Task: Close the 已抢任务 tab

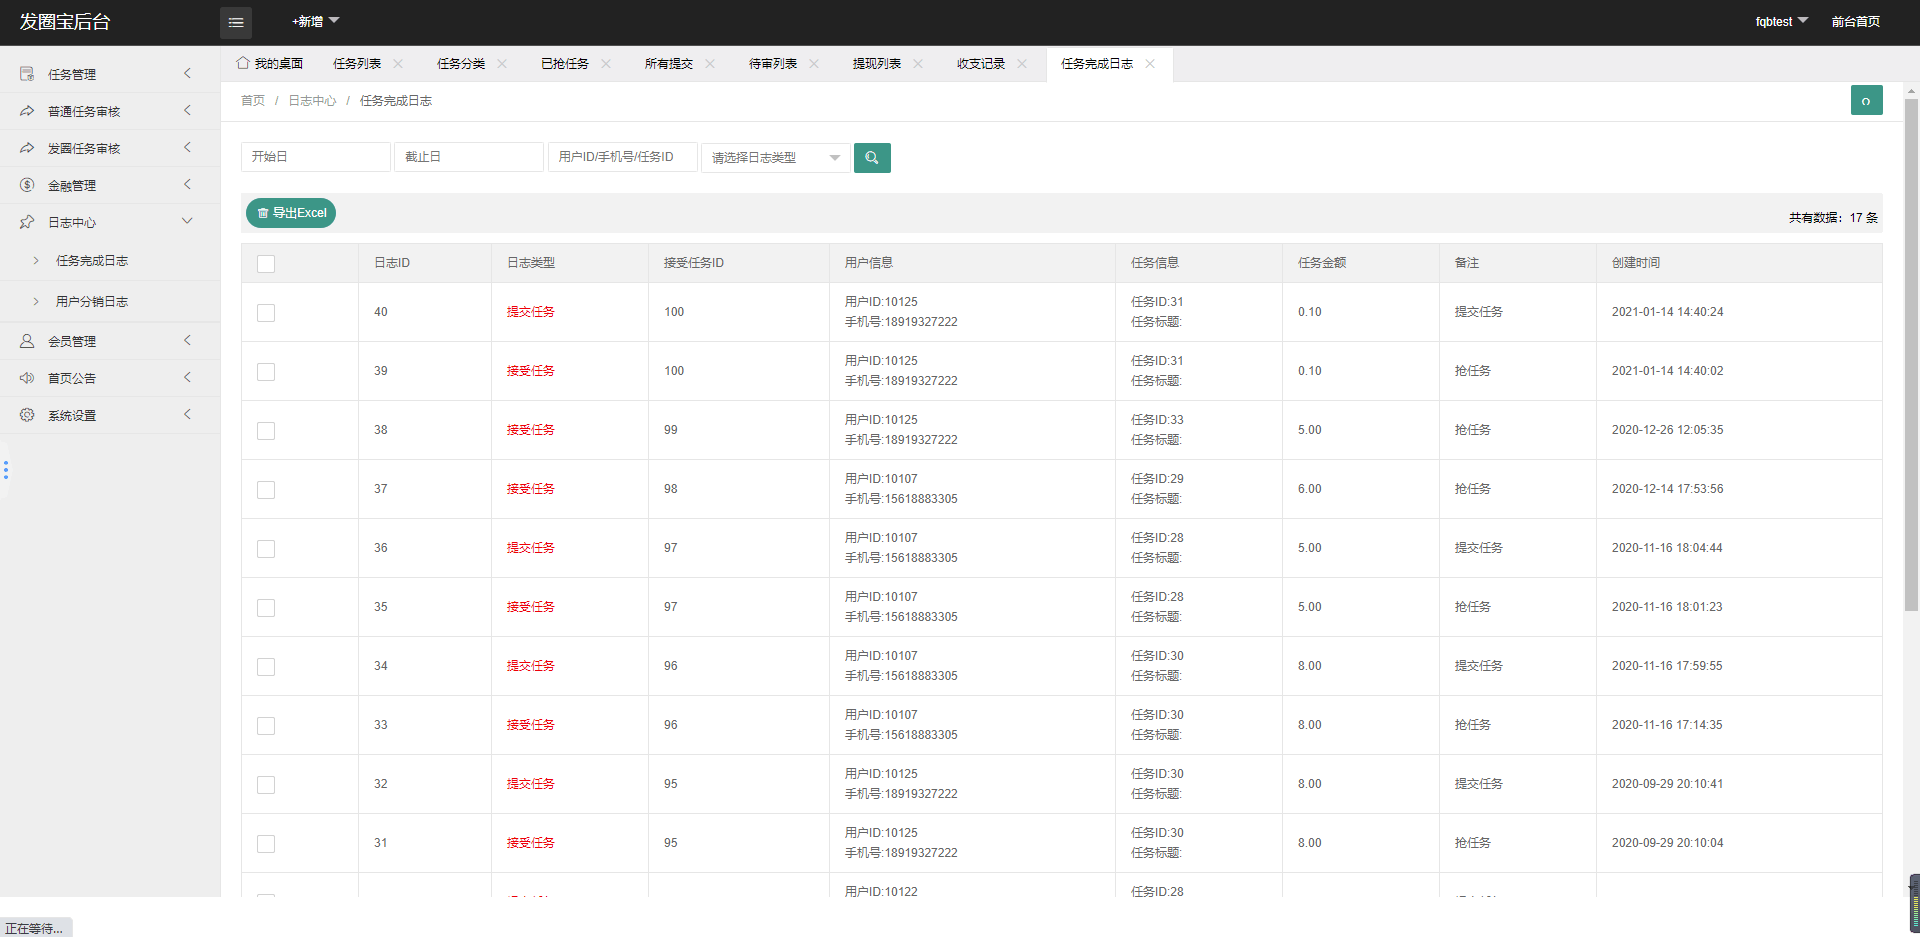Action: (x=606, y=64)
